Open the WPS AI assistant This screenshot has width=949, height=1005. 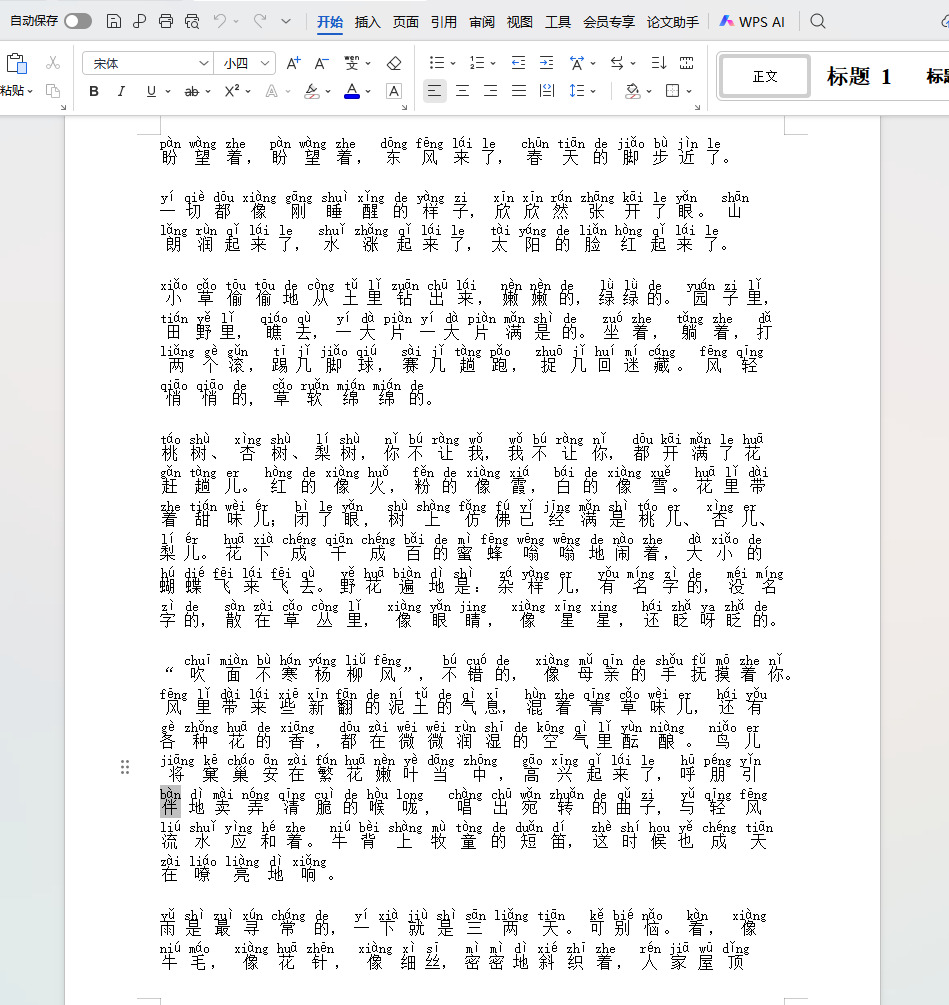(x=752, y=22)
